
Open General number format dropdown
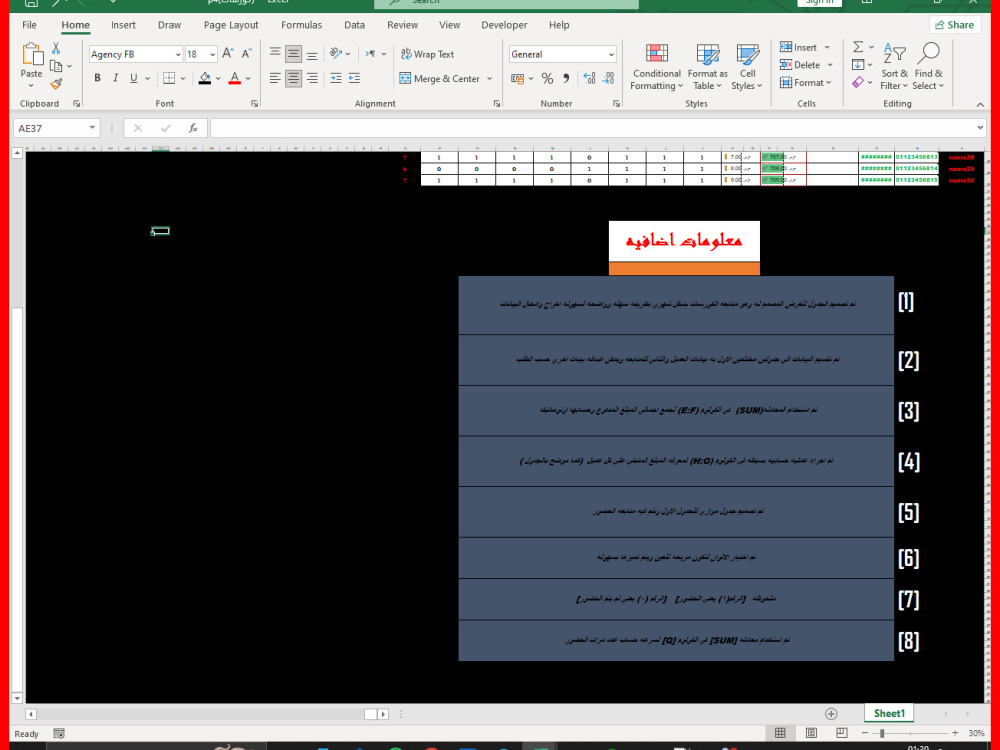[x=611, y=54]
